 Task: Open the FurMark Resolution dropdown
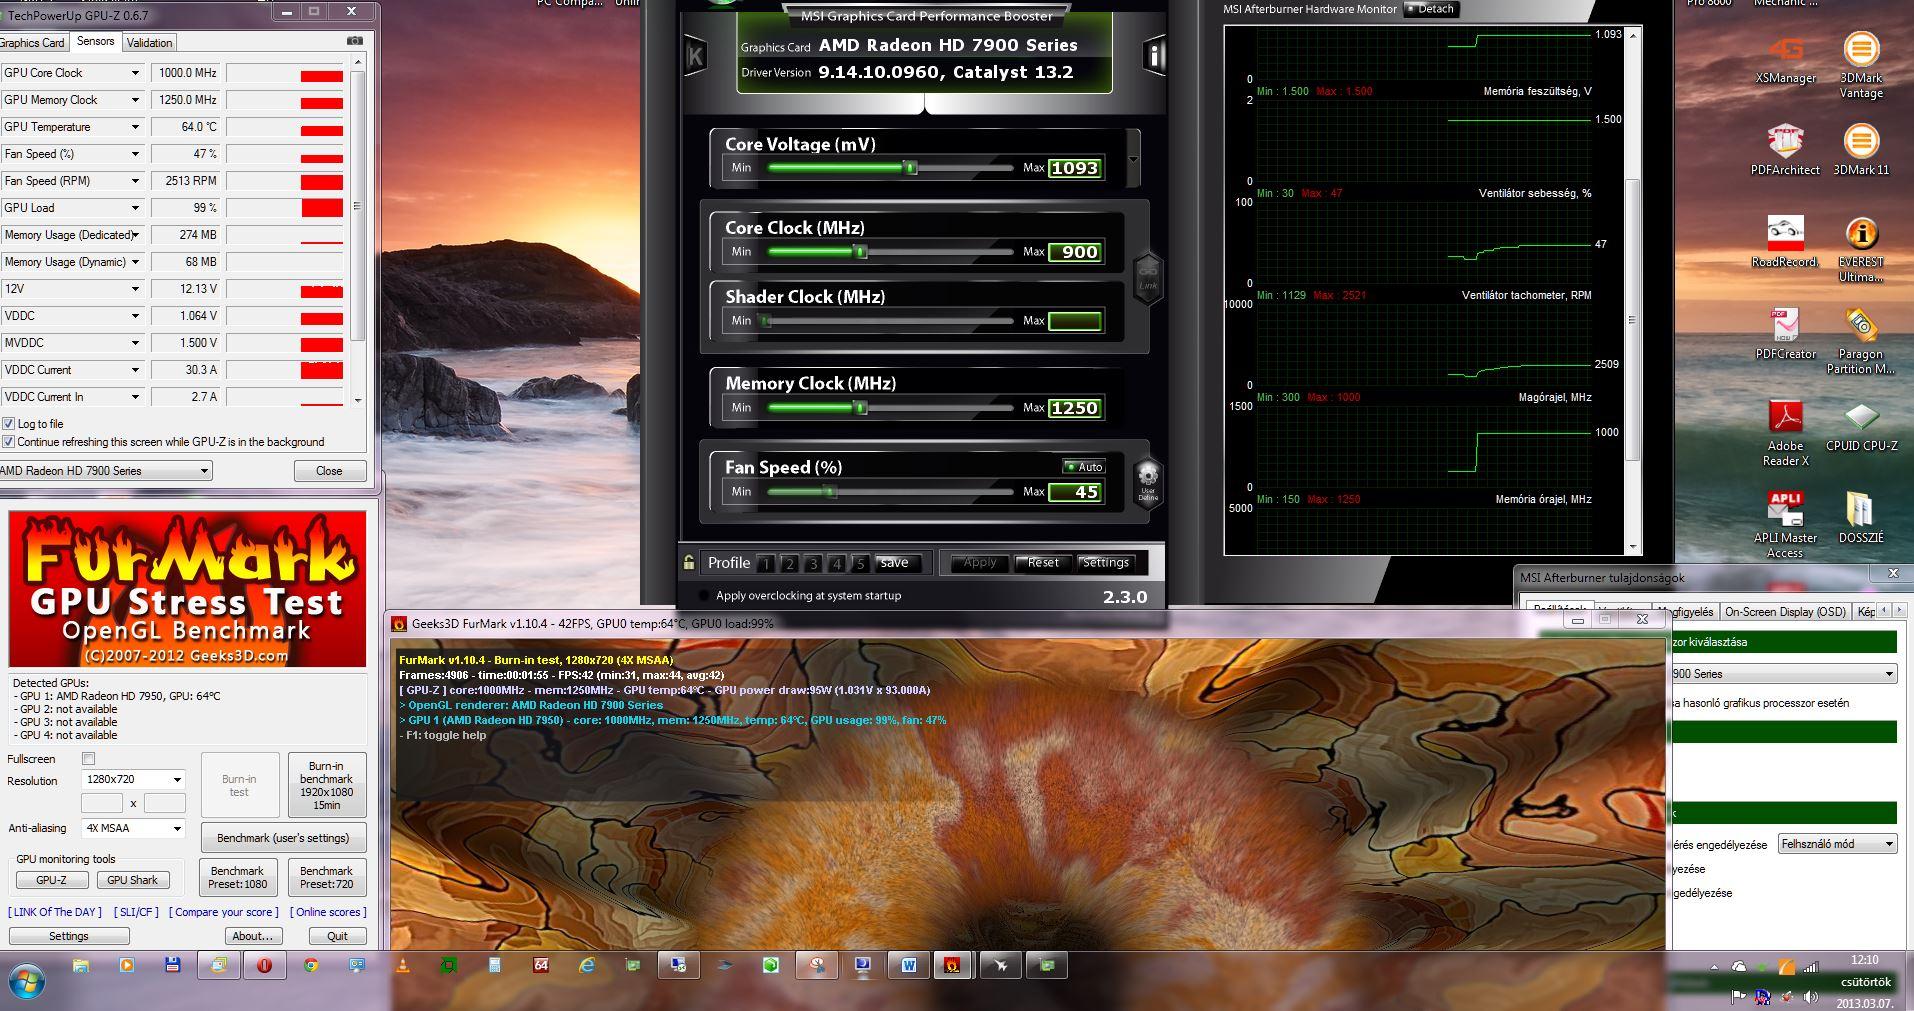[134, 779]
